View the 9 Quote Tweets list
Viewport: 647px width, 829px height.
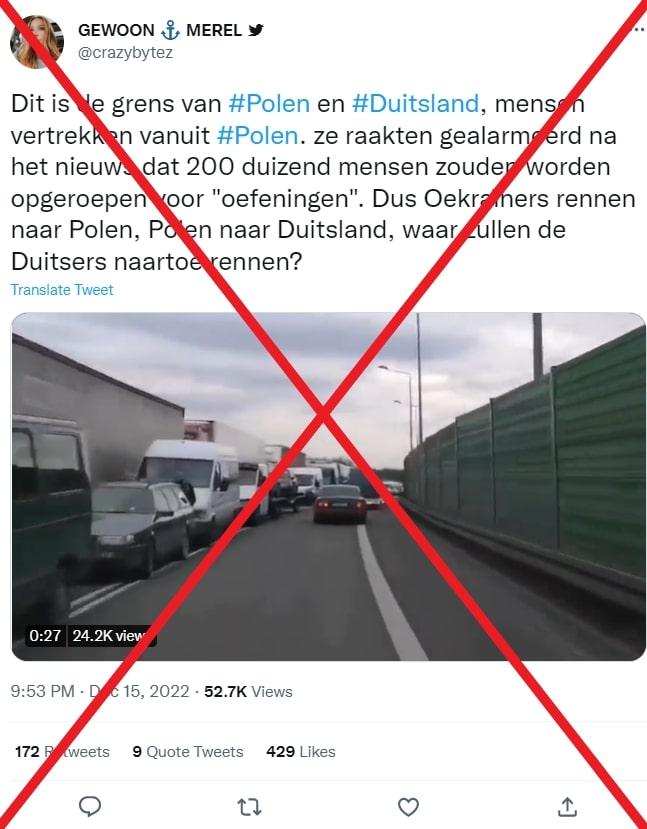(x=188, y=752)
